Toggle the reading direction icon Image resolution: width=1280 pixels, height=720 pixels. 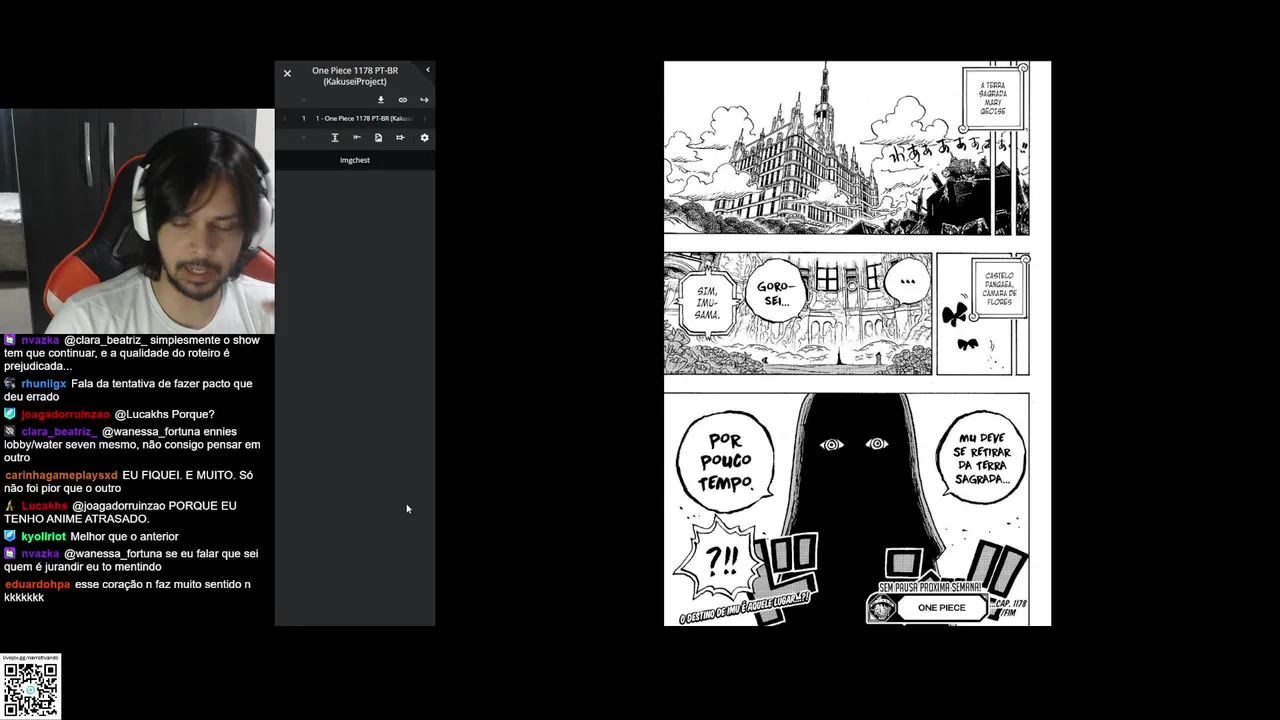357,137
